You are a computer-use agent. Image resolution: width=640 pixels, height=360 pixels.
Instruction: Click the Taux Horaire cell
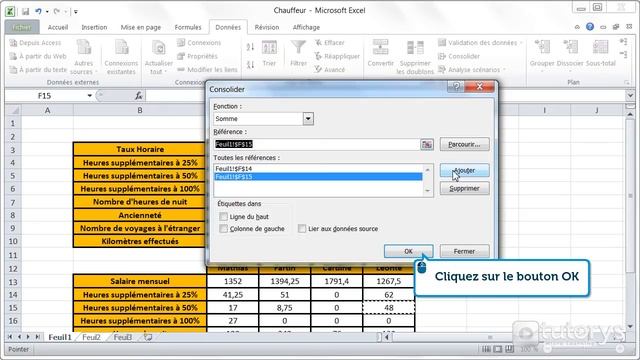click(140, 149)
